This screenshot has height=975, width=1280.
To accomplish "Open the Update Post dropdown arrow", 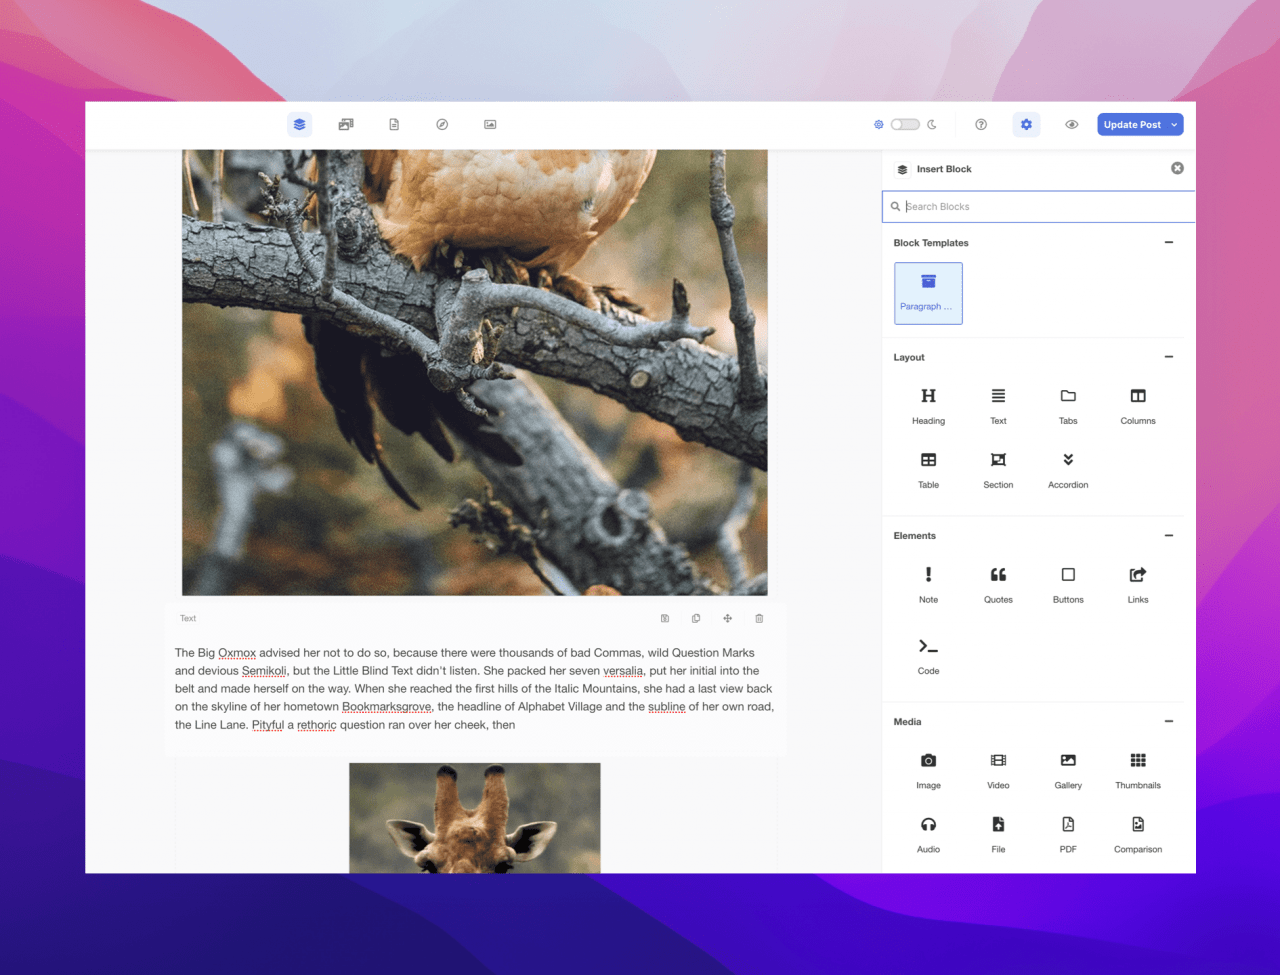I will 1174,125.
